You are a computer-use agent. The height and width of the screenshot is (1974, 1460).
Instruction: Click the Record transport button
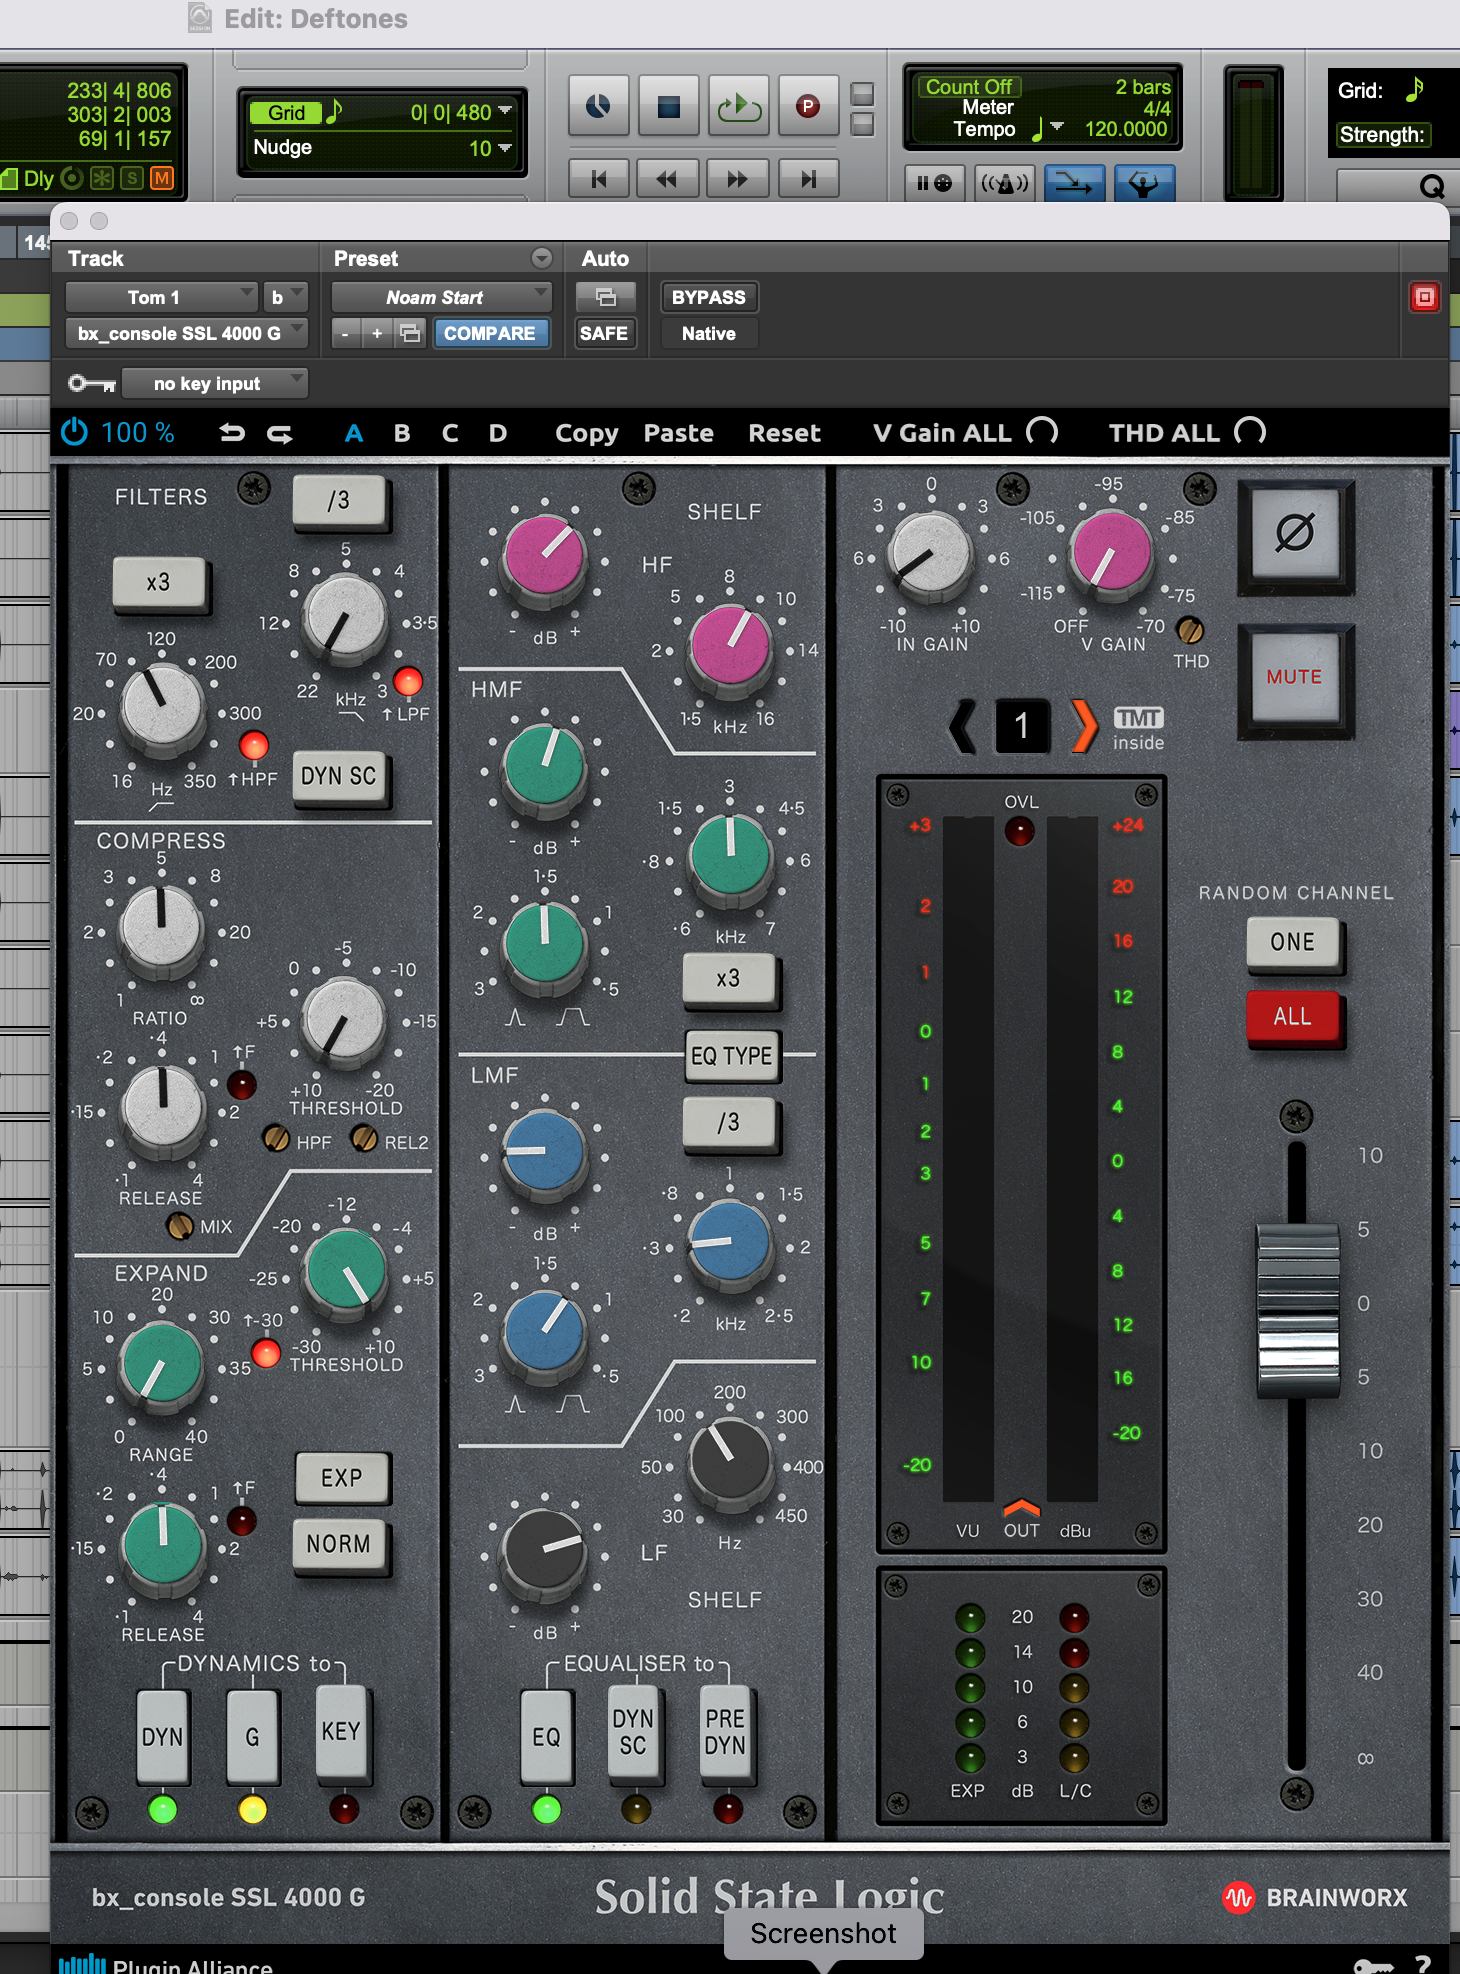coord(807,106)
